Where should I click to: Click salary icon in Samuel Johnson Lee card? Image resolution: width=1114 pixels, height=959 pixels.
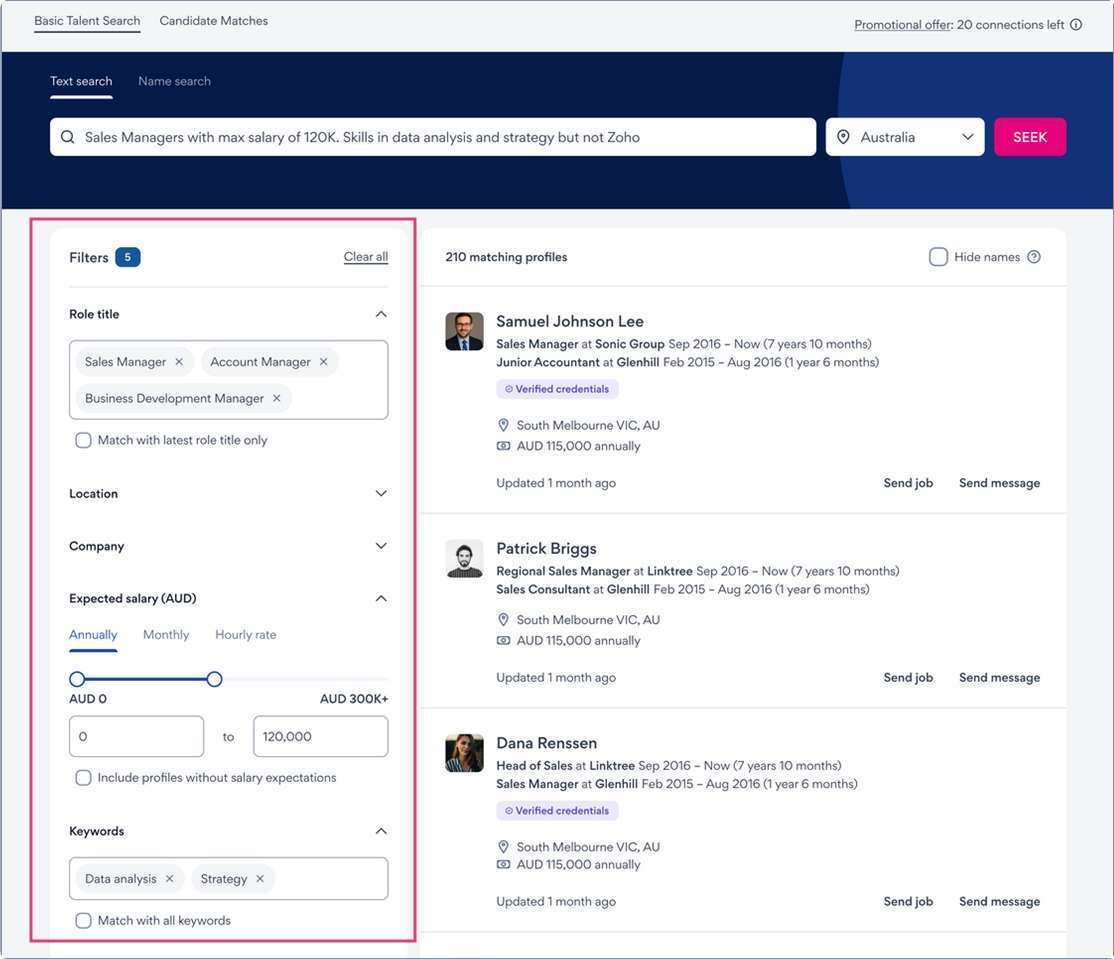(503, 446)
